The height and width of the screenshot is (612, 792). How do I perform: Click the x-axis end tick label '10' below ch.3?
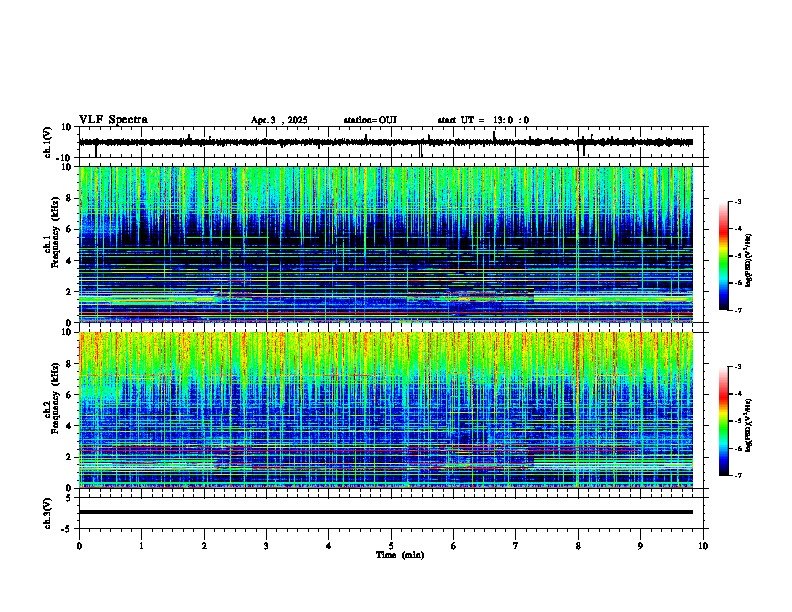(703, 546)
